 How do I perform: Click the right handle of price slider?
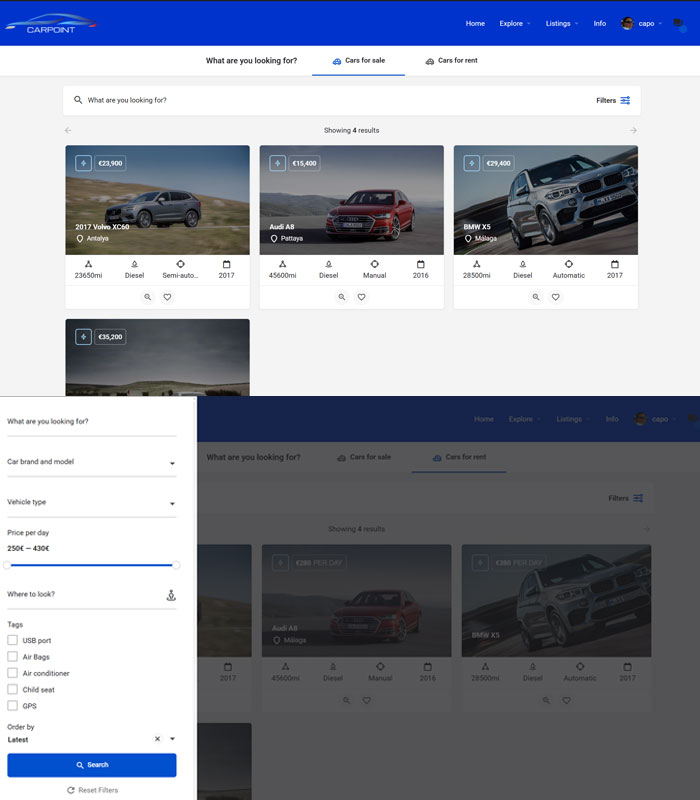[x=176, y=565]
